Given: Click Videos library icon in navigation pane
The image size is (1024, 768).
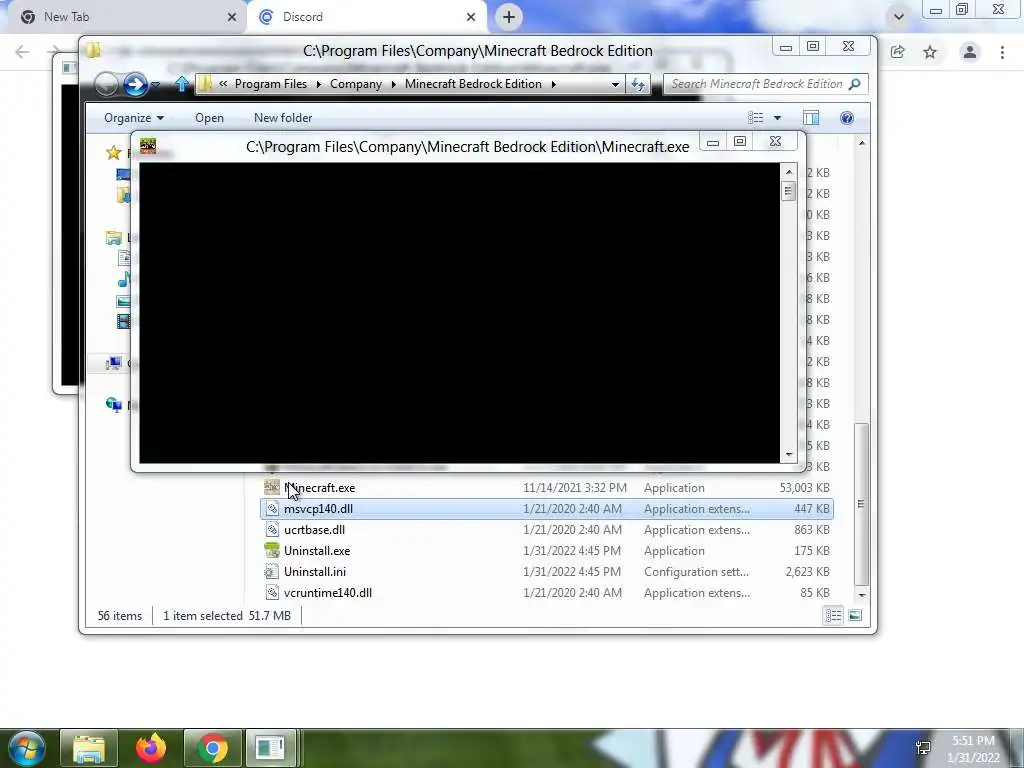Looking at the screenshot, I should pyautogui.click(x=123, y=321).
